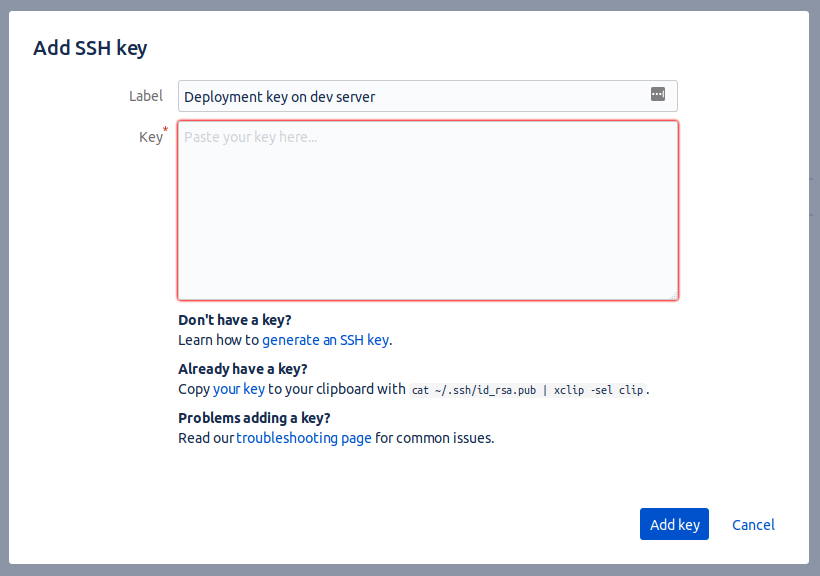Open the generate an SSH key link
Viewport: 820px width, 576px height.
click(326, 340)
